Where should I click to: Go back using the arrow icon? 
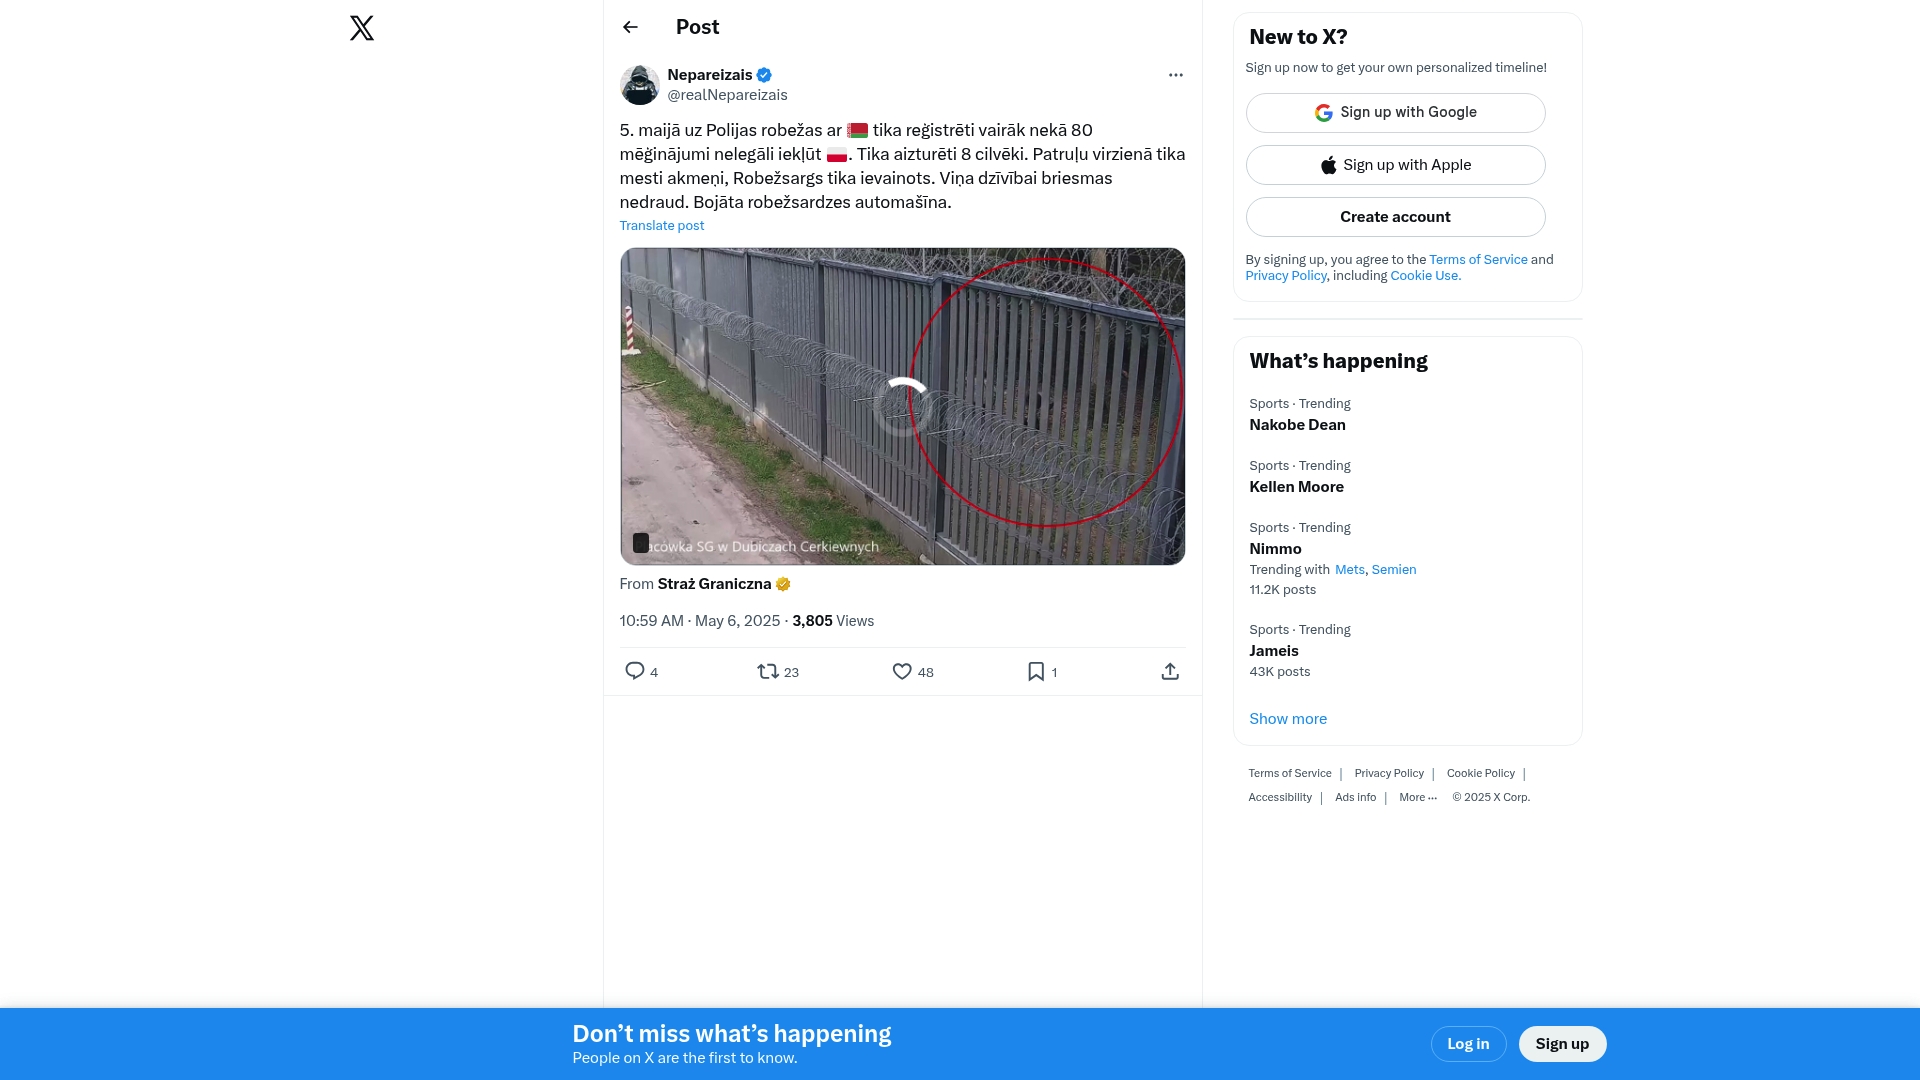pos(630,27)
